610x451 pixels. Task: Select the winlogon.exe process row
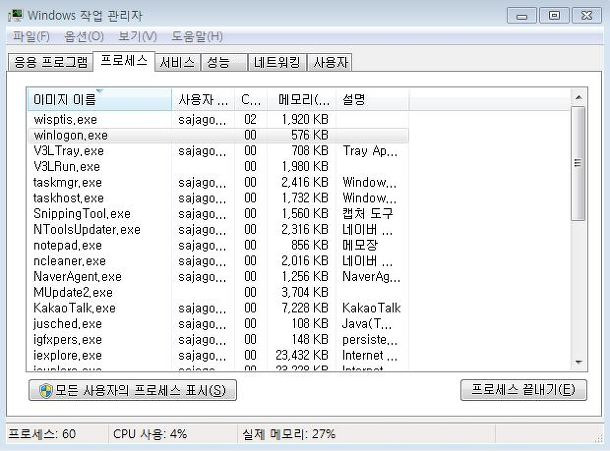pos(218,135)
